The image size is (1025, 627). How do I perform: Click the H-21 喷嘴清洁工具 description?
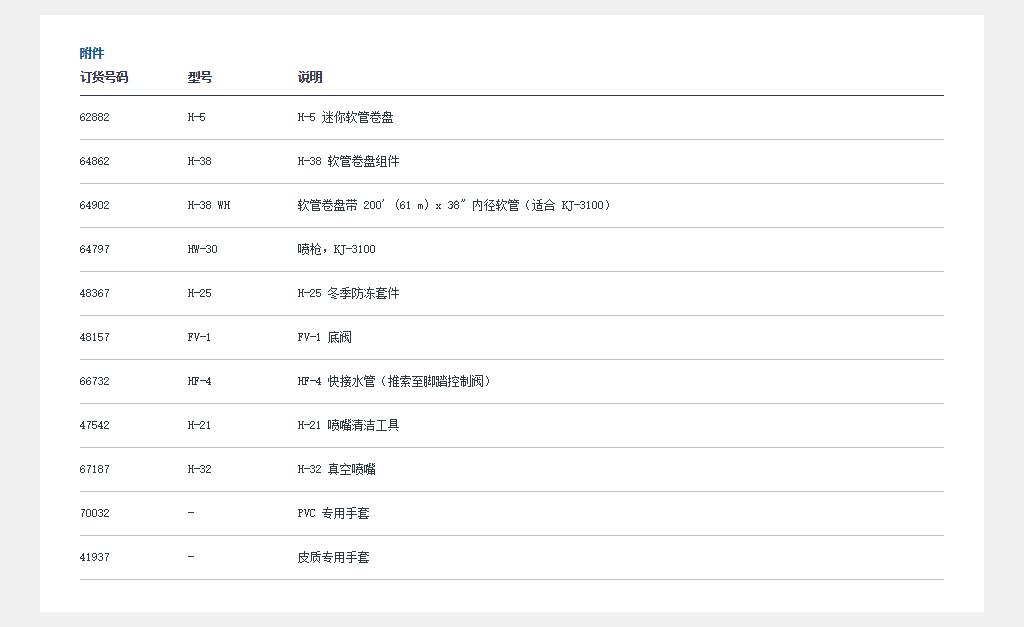tap(348, 425)
